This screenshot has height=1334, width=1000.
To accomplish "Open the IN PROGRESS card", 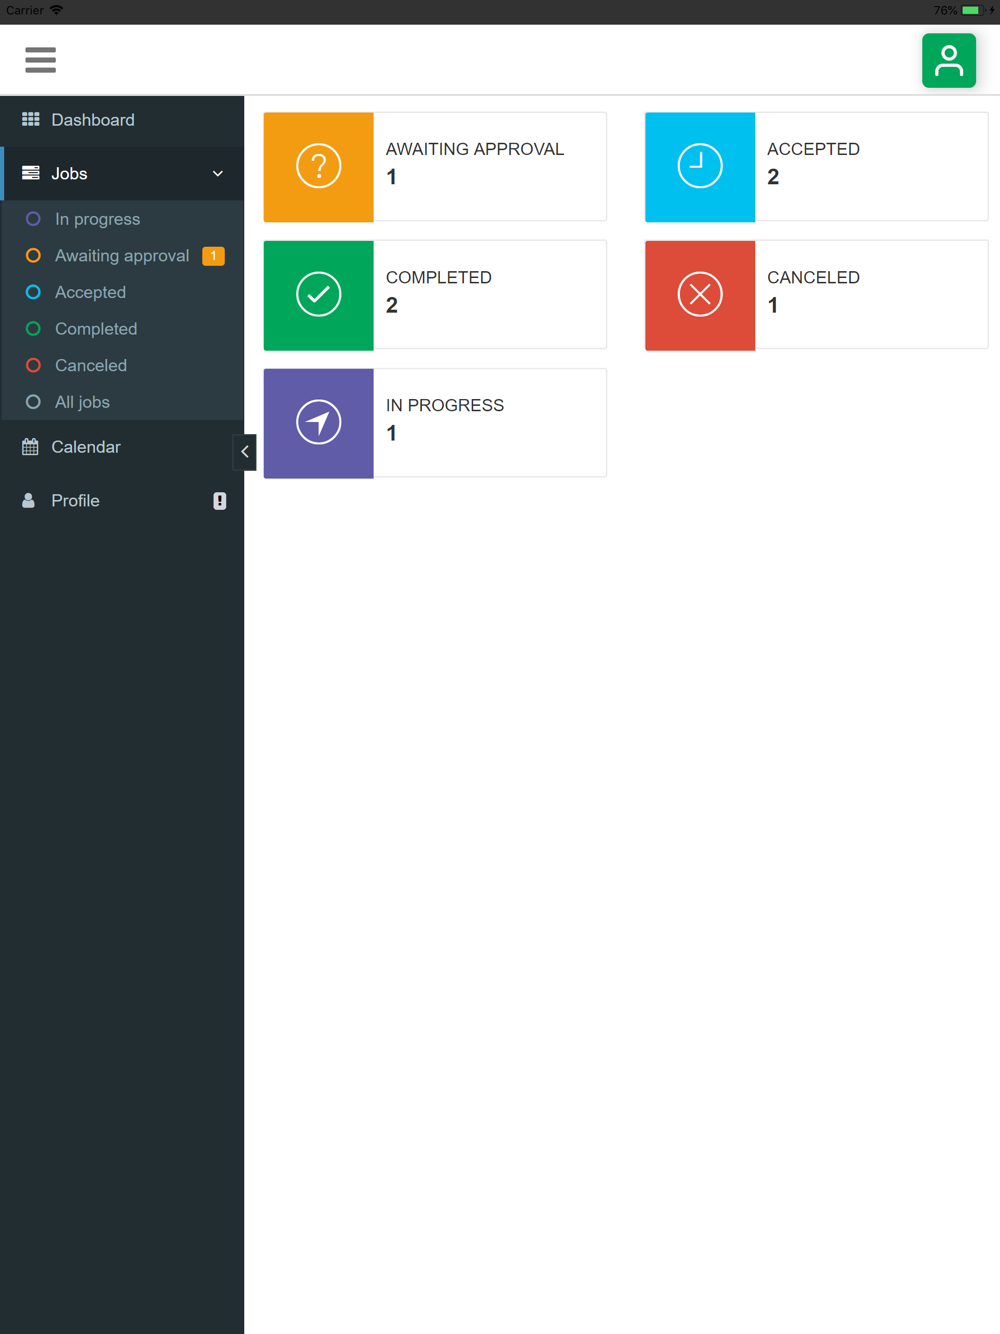I will click(435, 423).
